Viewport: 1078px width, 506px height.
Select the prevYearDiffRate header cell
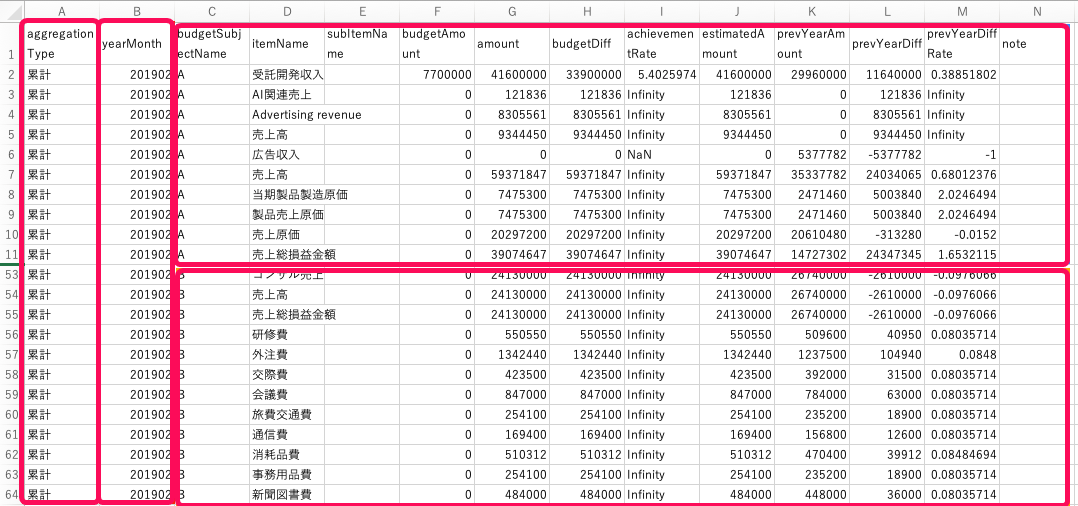point(961,43)
